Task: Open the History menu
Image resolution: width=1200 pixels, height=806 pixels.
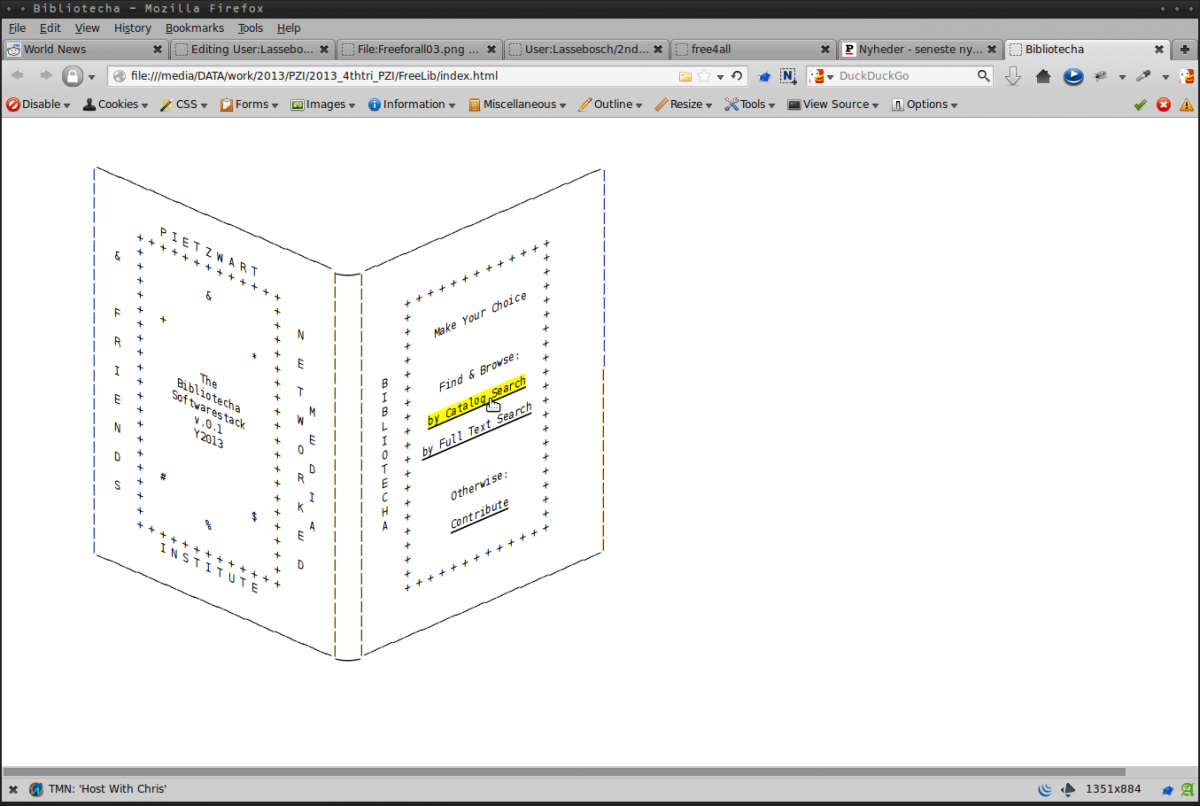Action: [132, 28]
